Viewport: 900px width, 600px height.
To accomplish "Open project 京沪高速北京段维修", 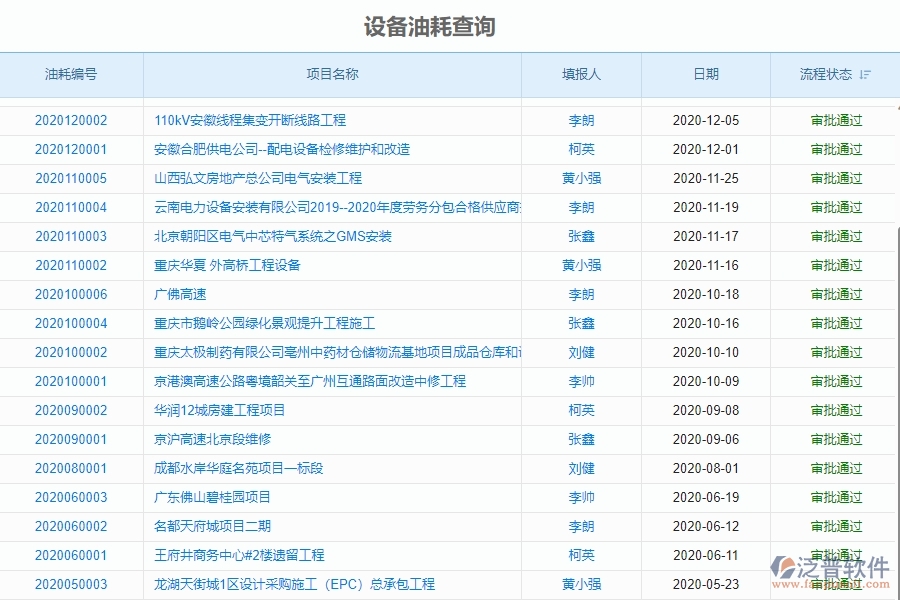I will [x=204, y=439].
